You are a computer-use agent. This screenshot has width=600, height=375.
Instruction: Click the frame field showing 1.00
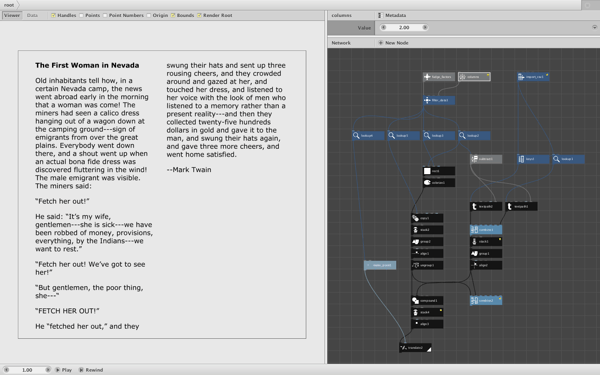point(27,370)
